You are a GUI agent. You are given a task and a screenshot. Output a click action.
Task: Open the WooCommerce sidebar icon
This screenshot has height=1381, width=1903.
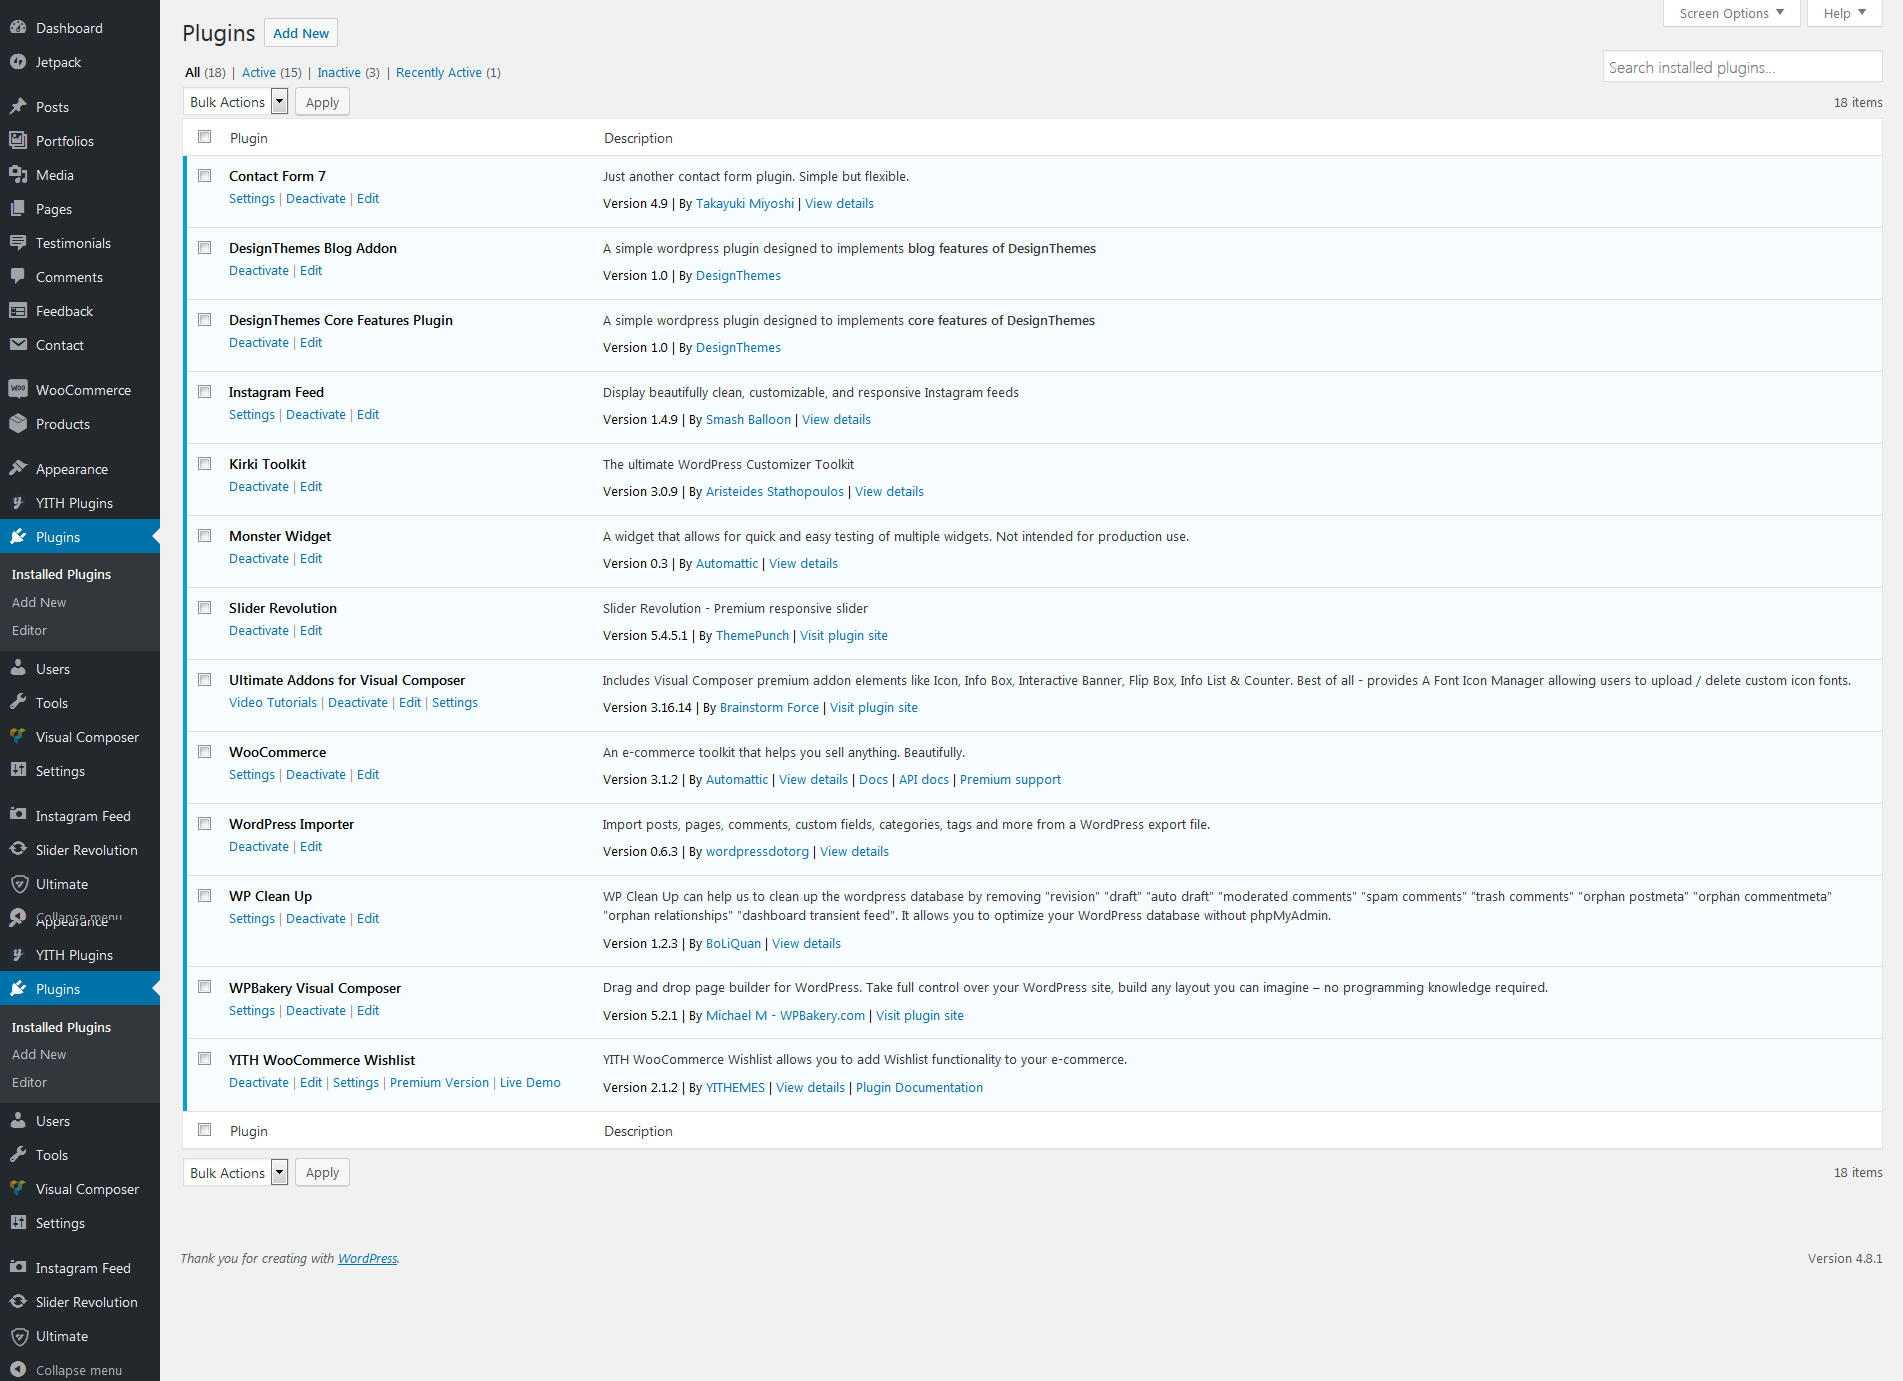[18, 390]
